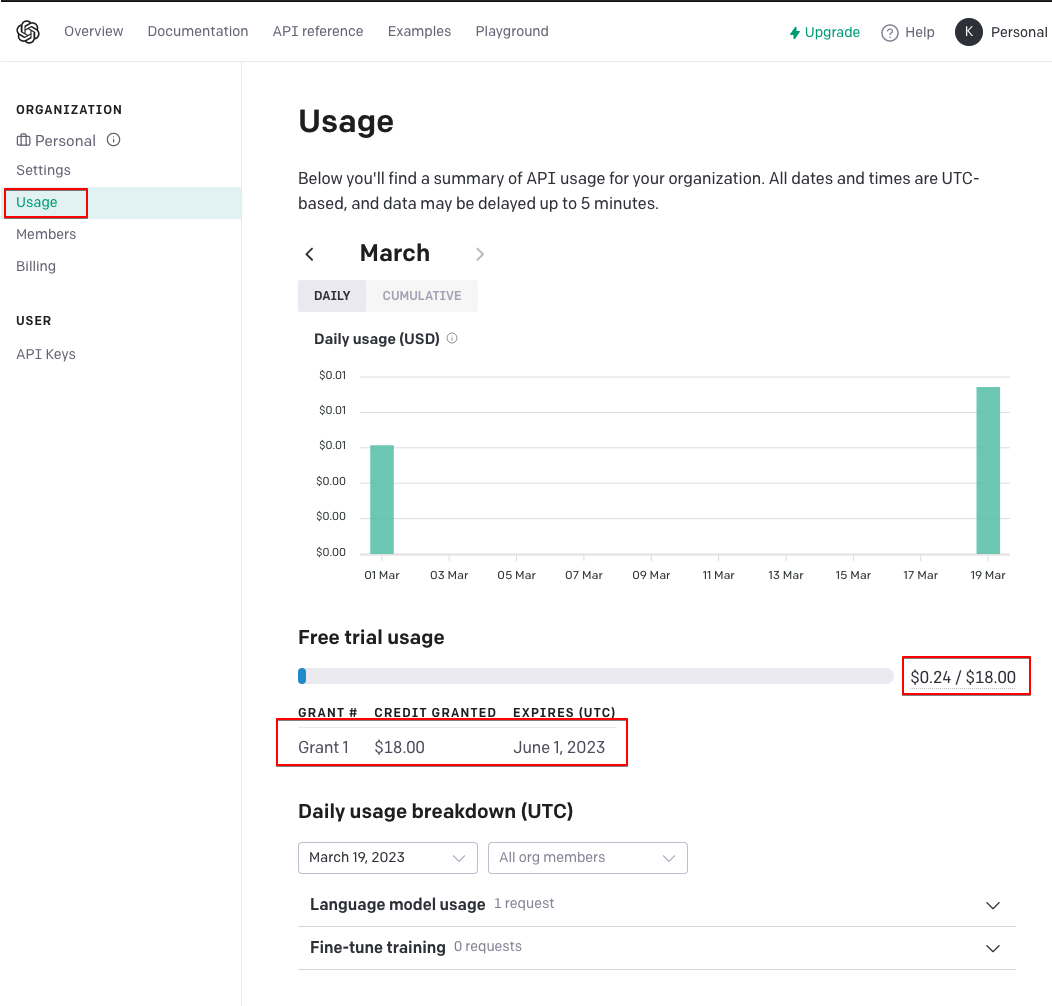Switch to the CUMULATIVE tab

pyautogui.click(x=422, y=296)
